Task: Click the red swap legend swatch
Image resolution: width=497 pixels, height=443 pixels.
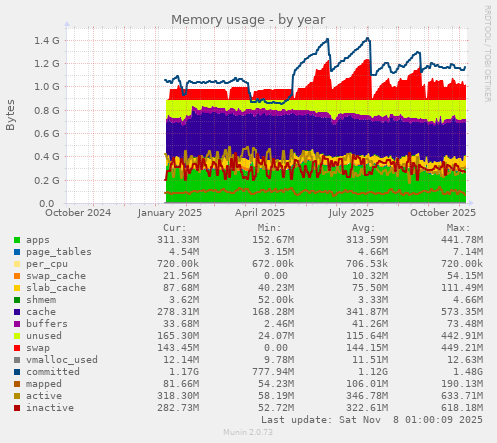Action: [x=17, y=348]
